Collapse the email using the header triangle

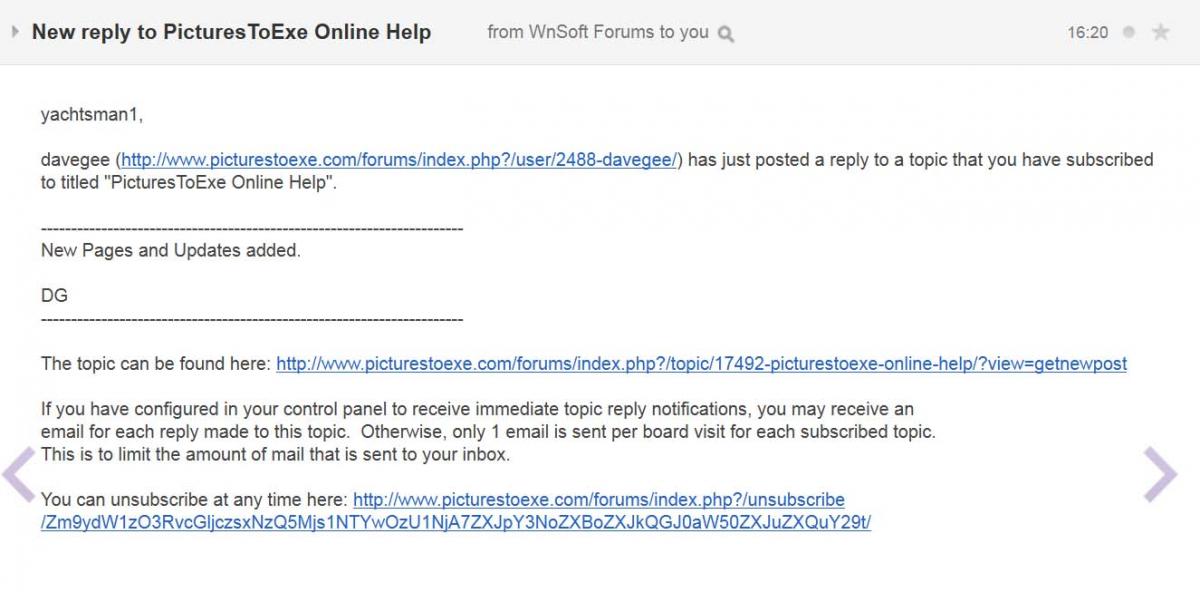click(x=15, y=32)
